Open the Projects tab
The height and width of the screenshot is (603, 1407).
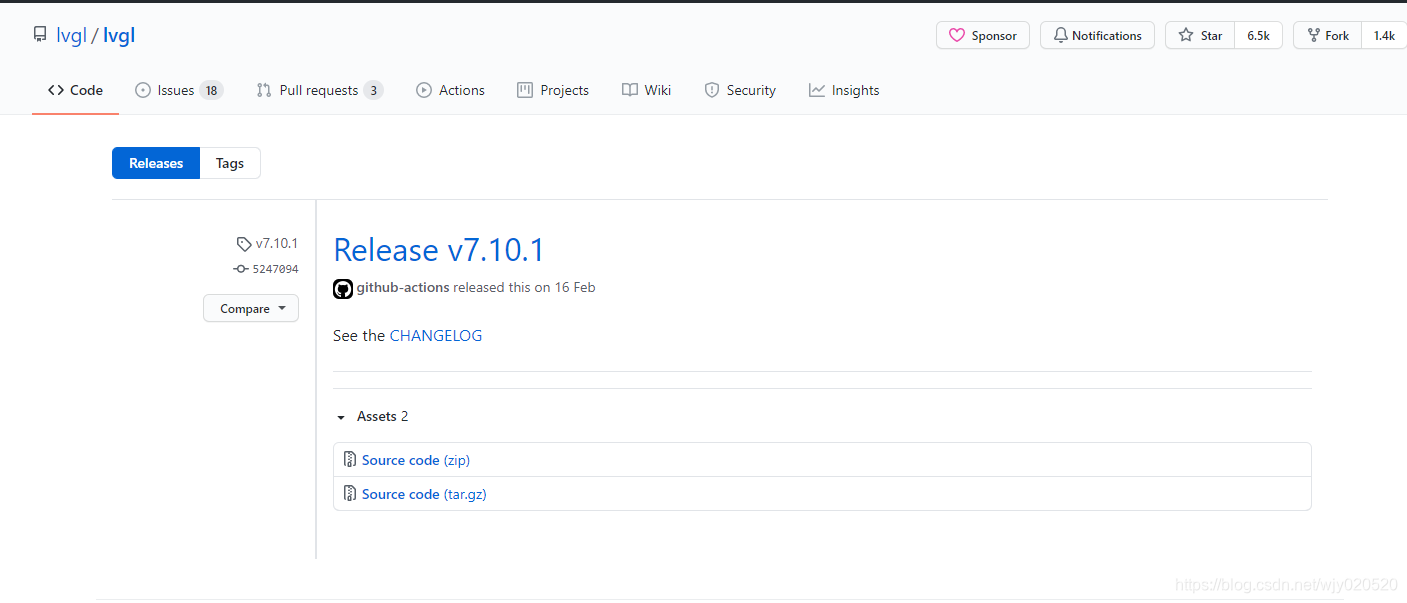pos(553,90)
